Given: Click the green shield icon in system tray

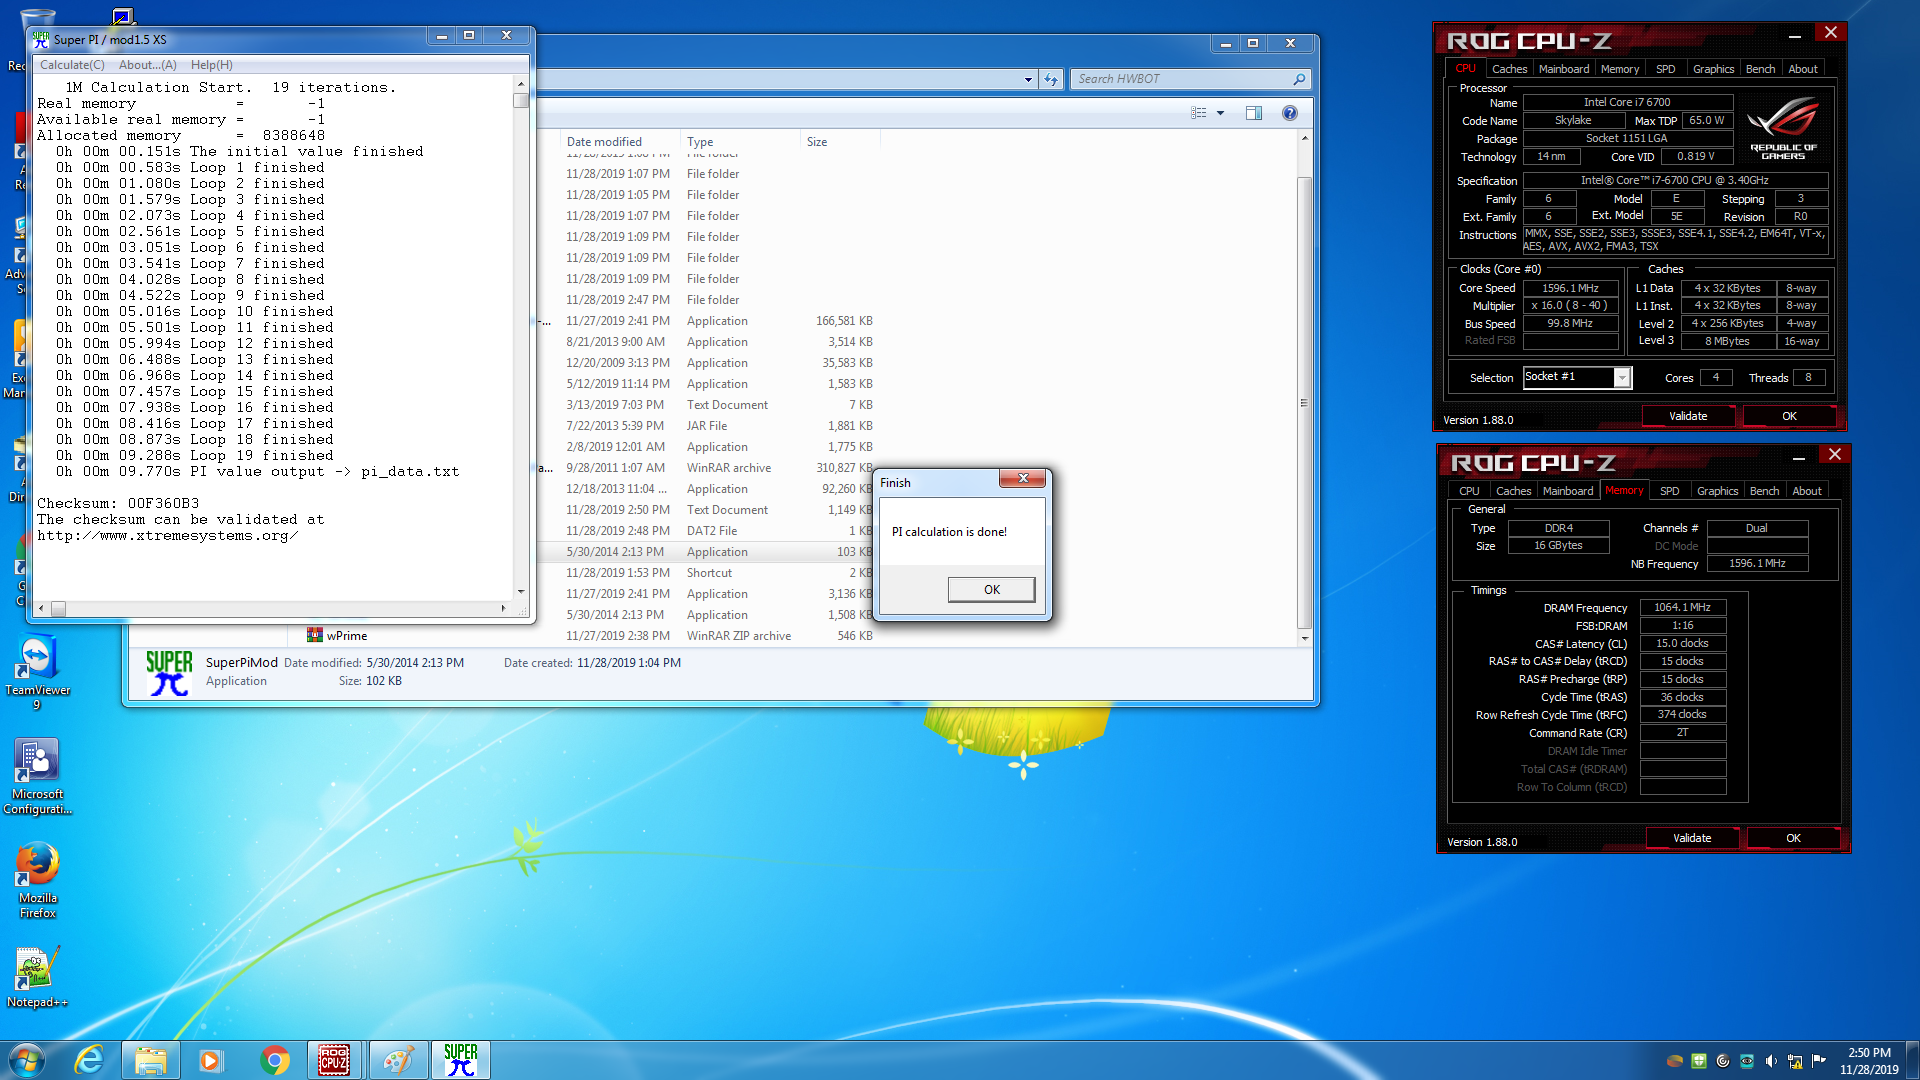Looking at the screenshot, I should 1699,1061.
